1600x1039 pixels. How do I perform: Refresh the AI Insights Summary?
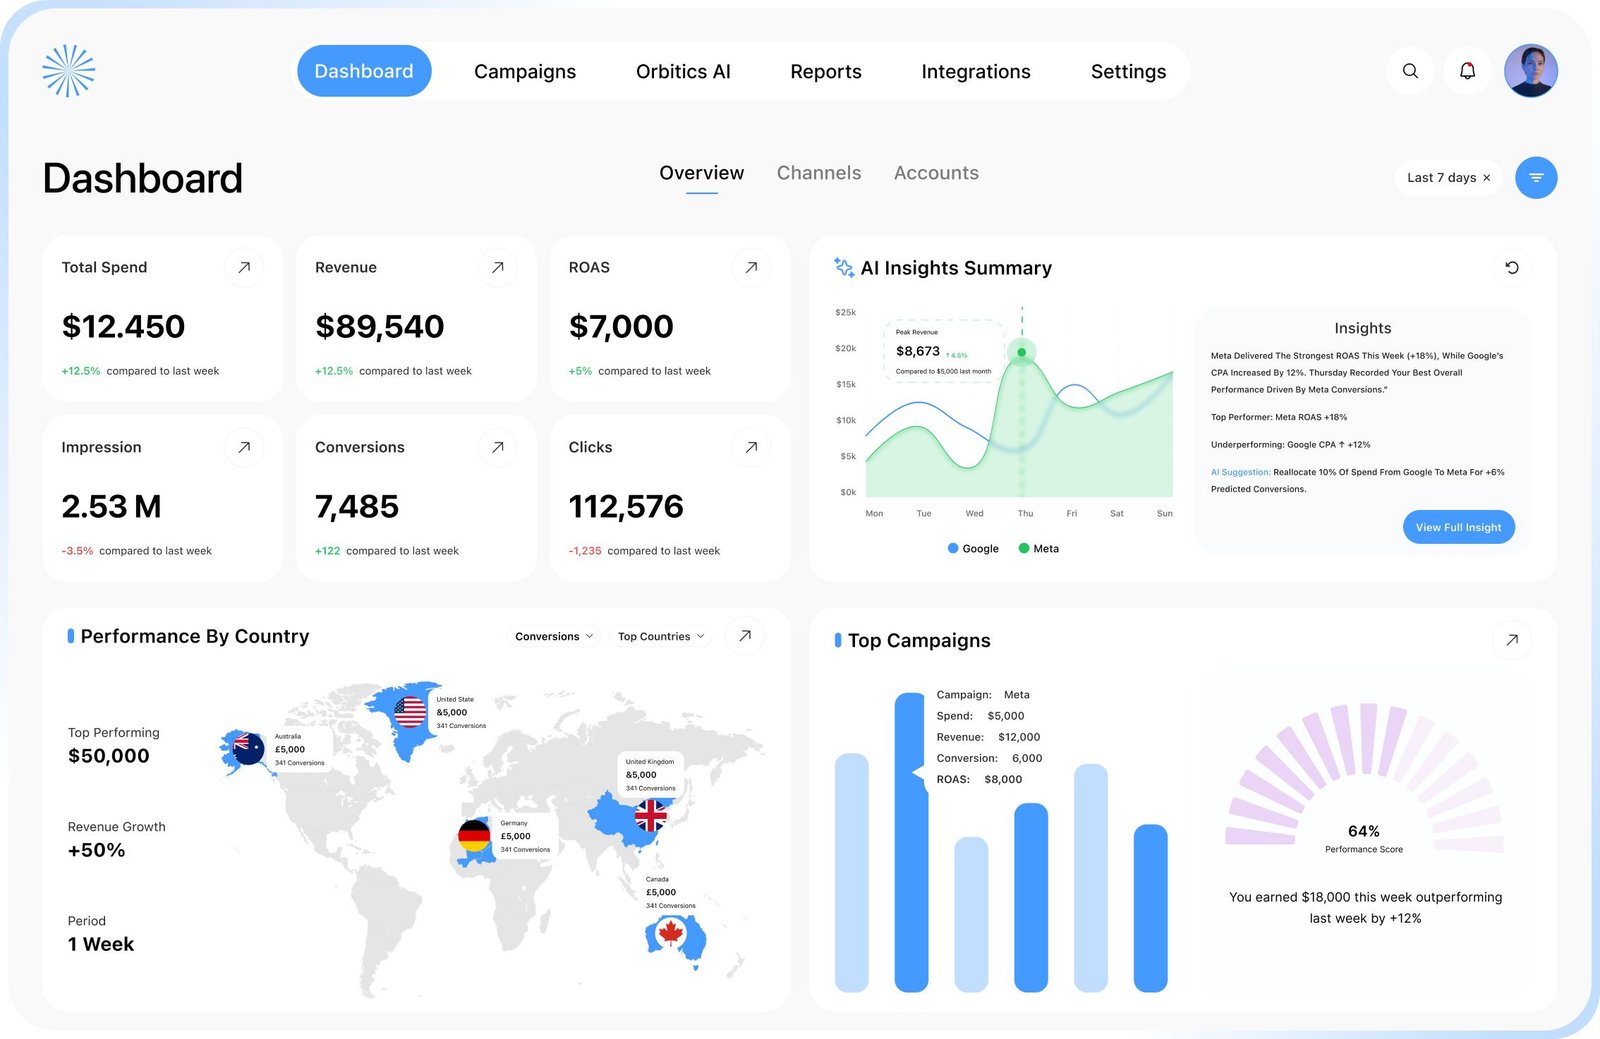click(1512, 267)
